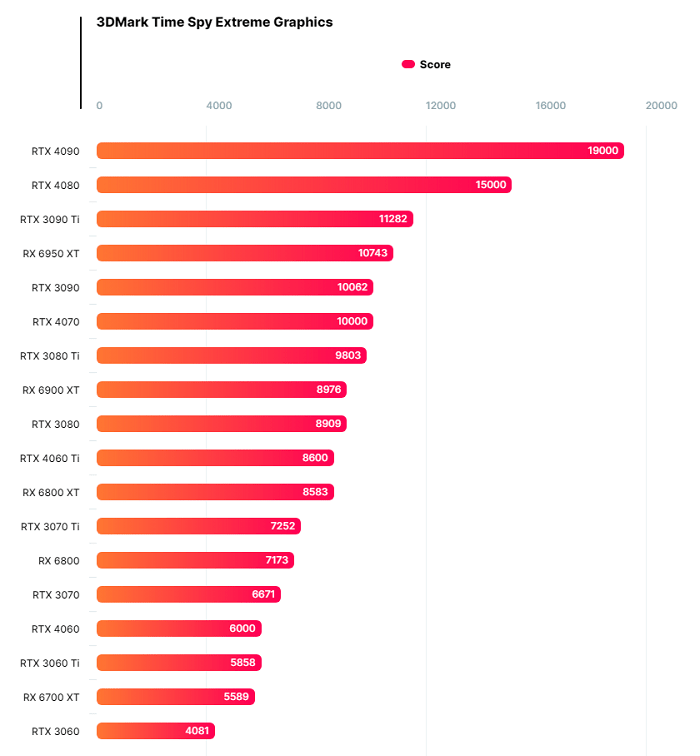Select the RTX 4060 Ti label
700x756 pixels.
tap(50, 459)
